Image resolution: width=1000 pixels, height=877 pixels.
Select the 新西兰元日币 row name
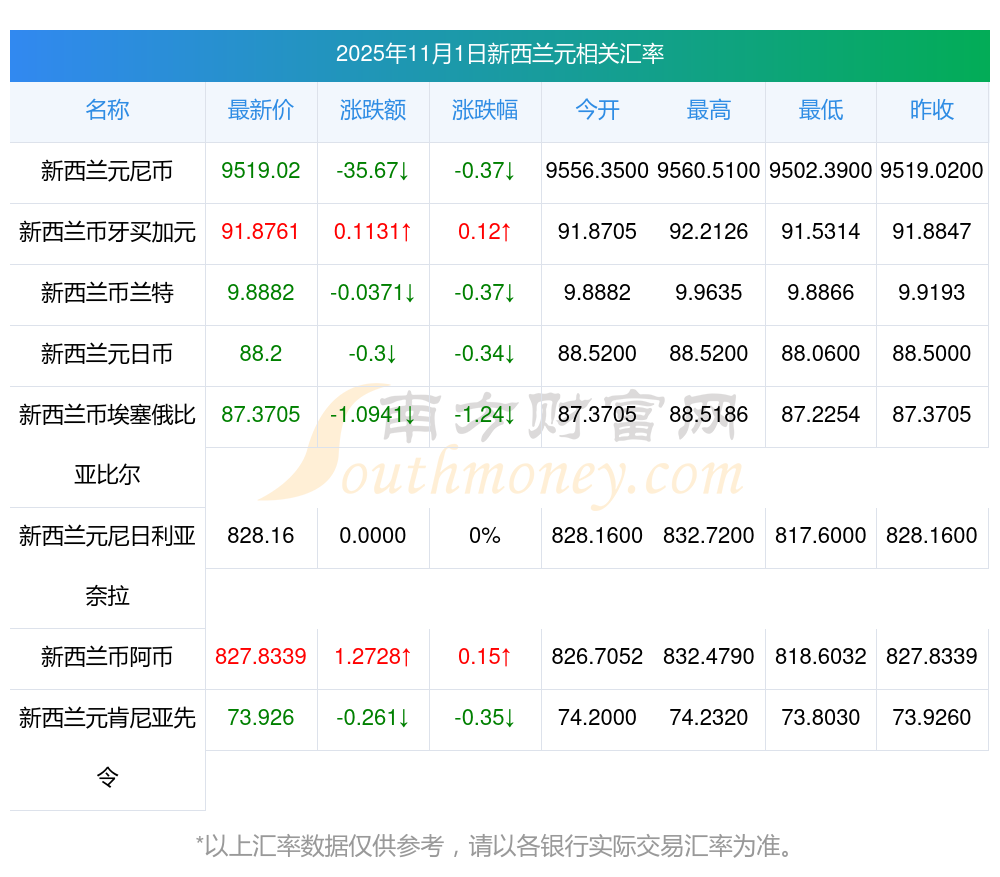click(107, 354)
